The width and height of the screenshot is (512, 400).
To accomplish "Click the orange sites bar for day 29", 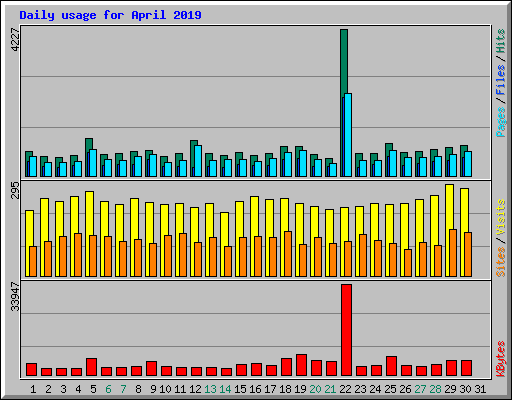I will (x=453, y=253).
